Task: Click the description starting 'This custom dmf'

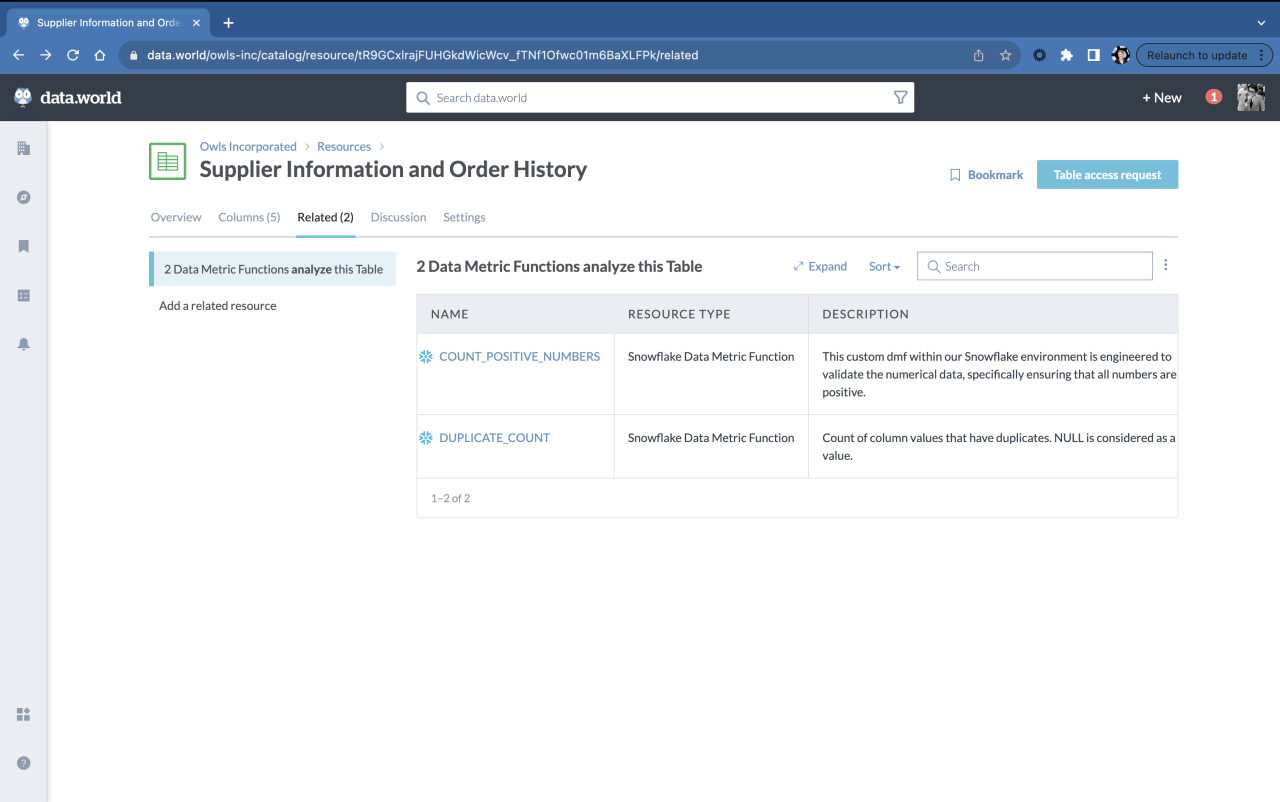Action: pos(999,374)
